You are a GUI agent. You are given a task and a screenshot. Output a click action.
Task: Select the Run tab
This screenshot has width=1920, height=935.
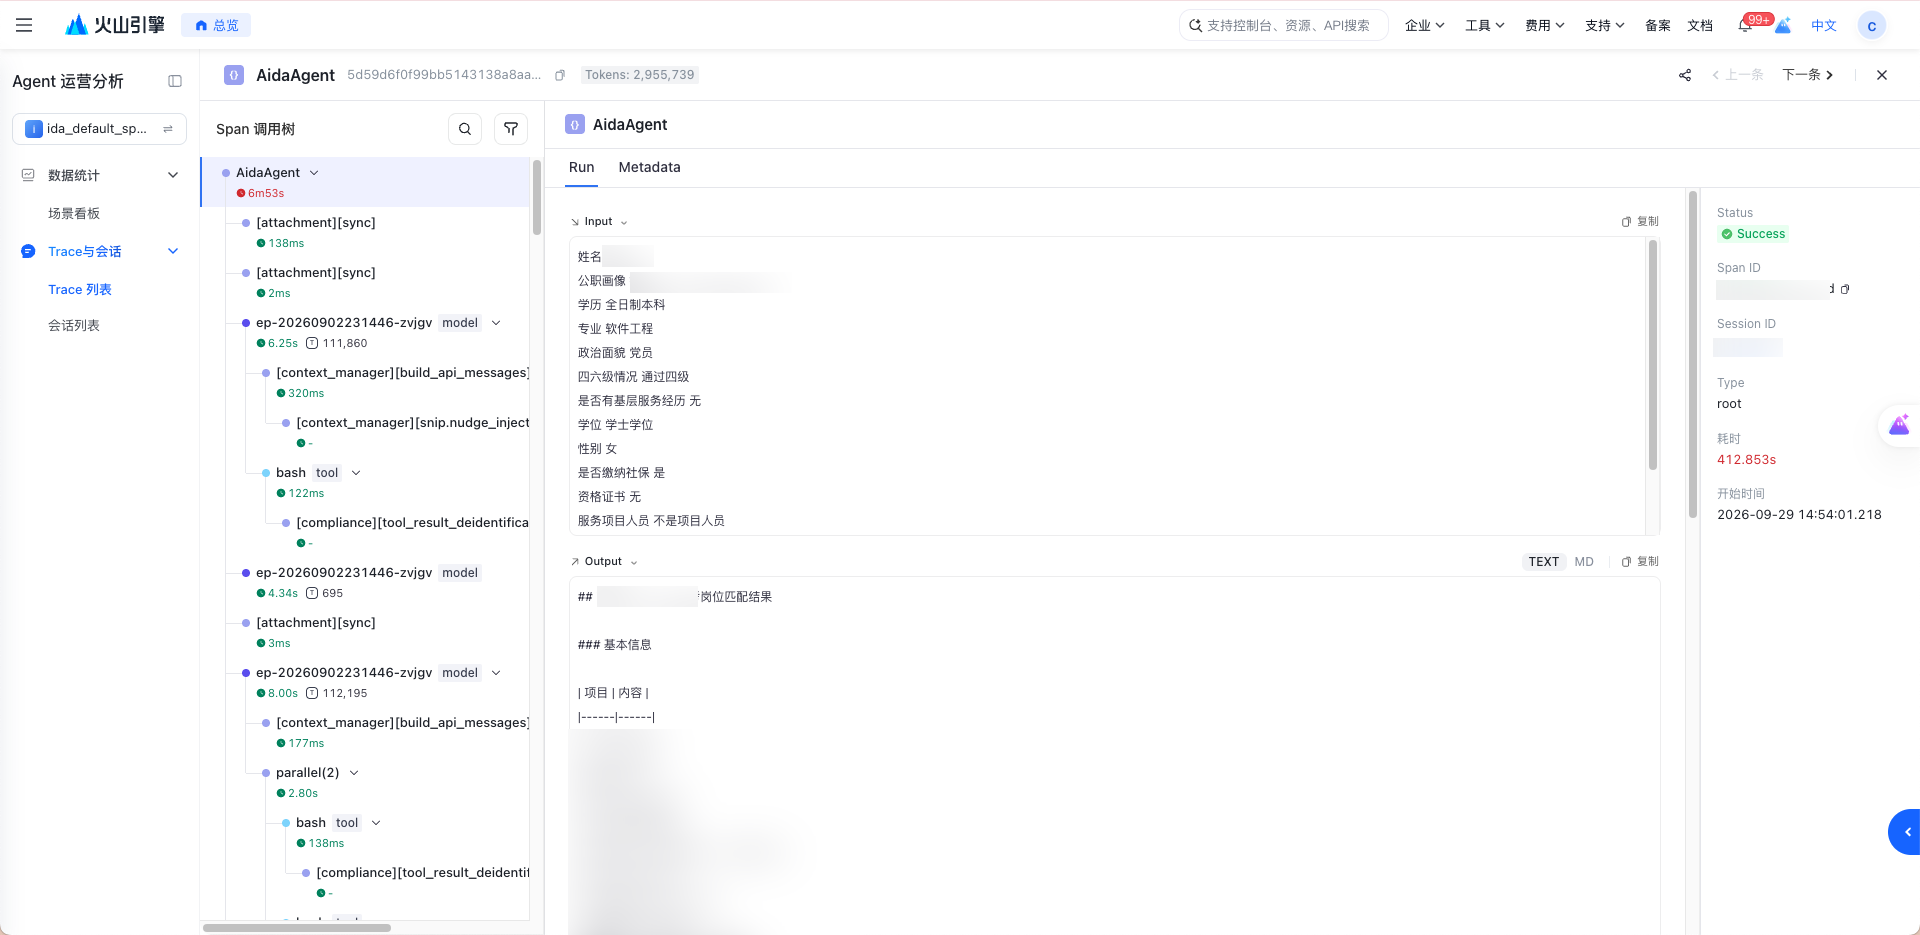click(x=582, y=167)
